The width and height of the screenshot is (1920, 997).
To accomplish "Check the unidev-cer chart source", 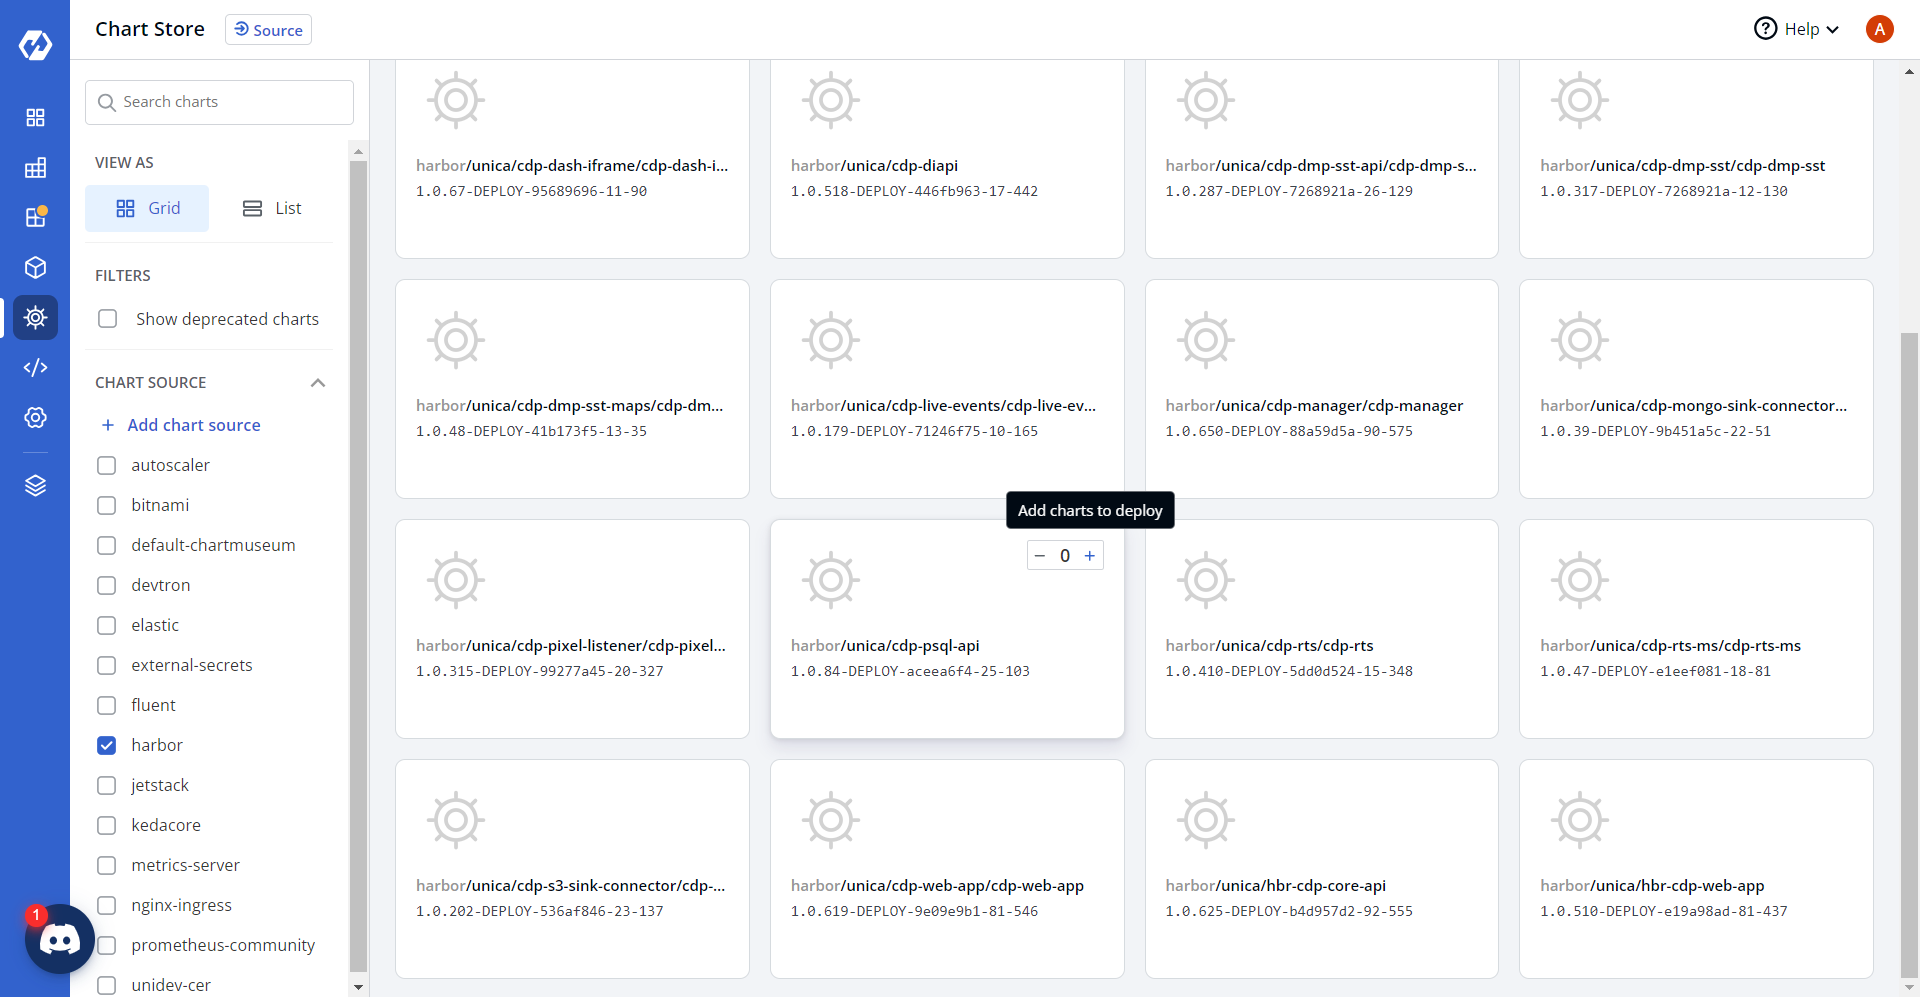I will point(107,986).
